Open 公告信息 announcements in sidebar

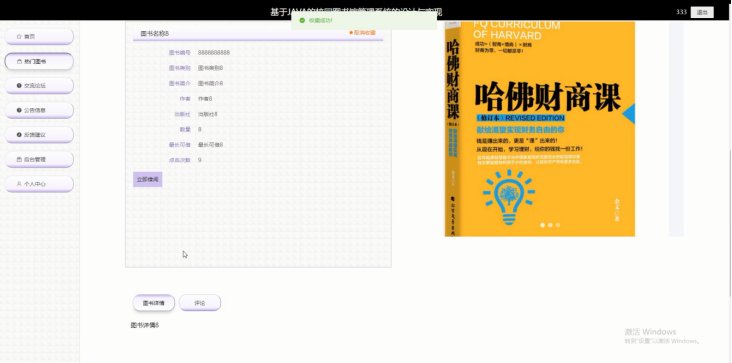39,110
